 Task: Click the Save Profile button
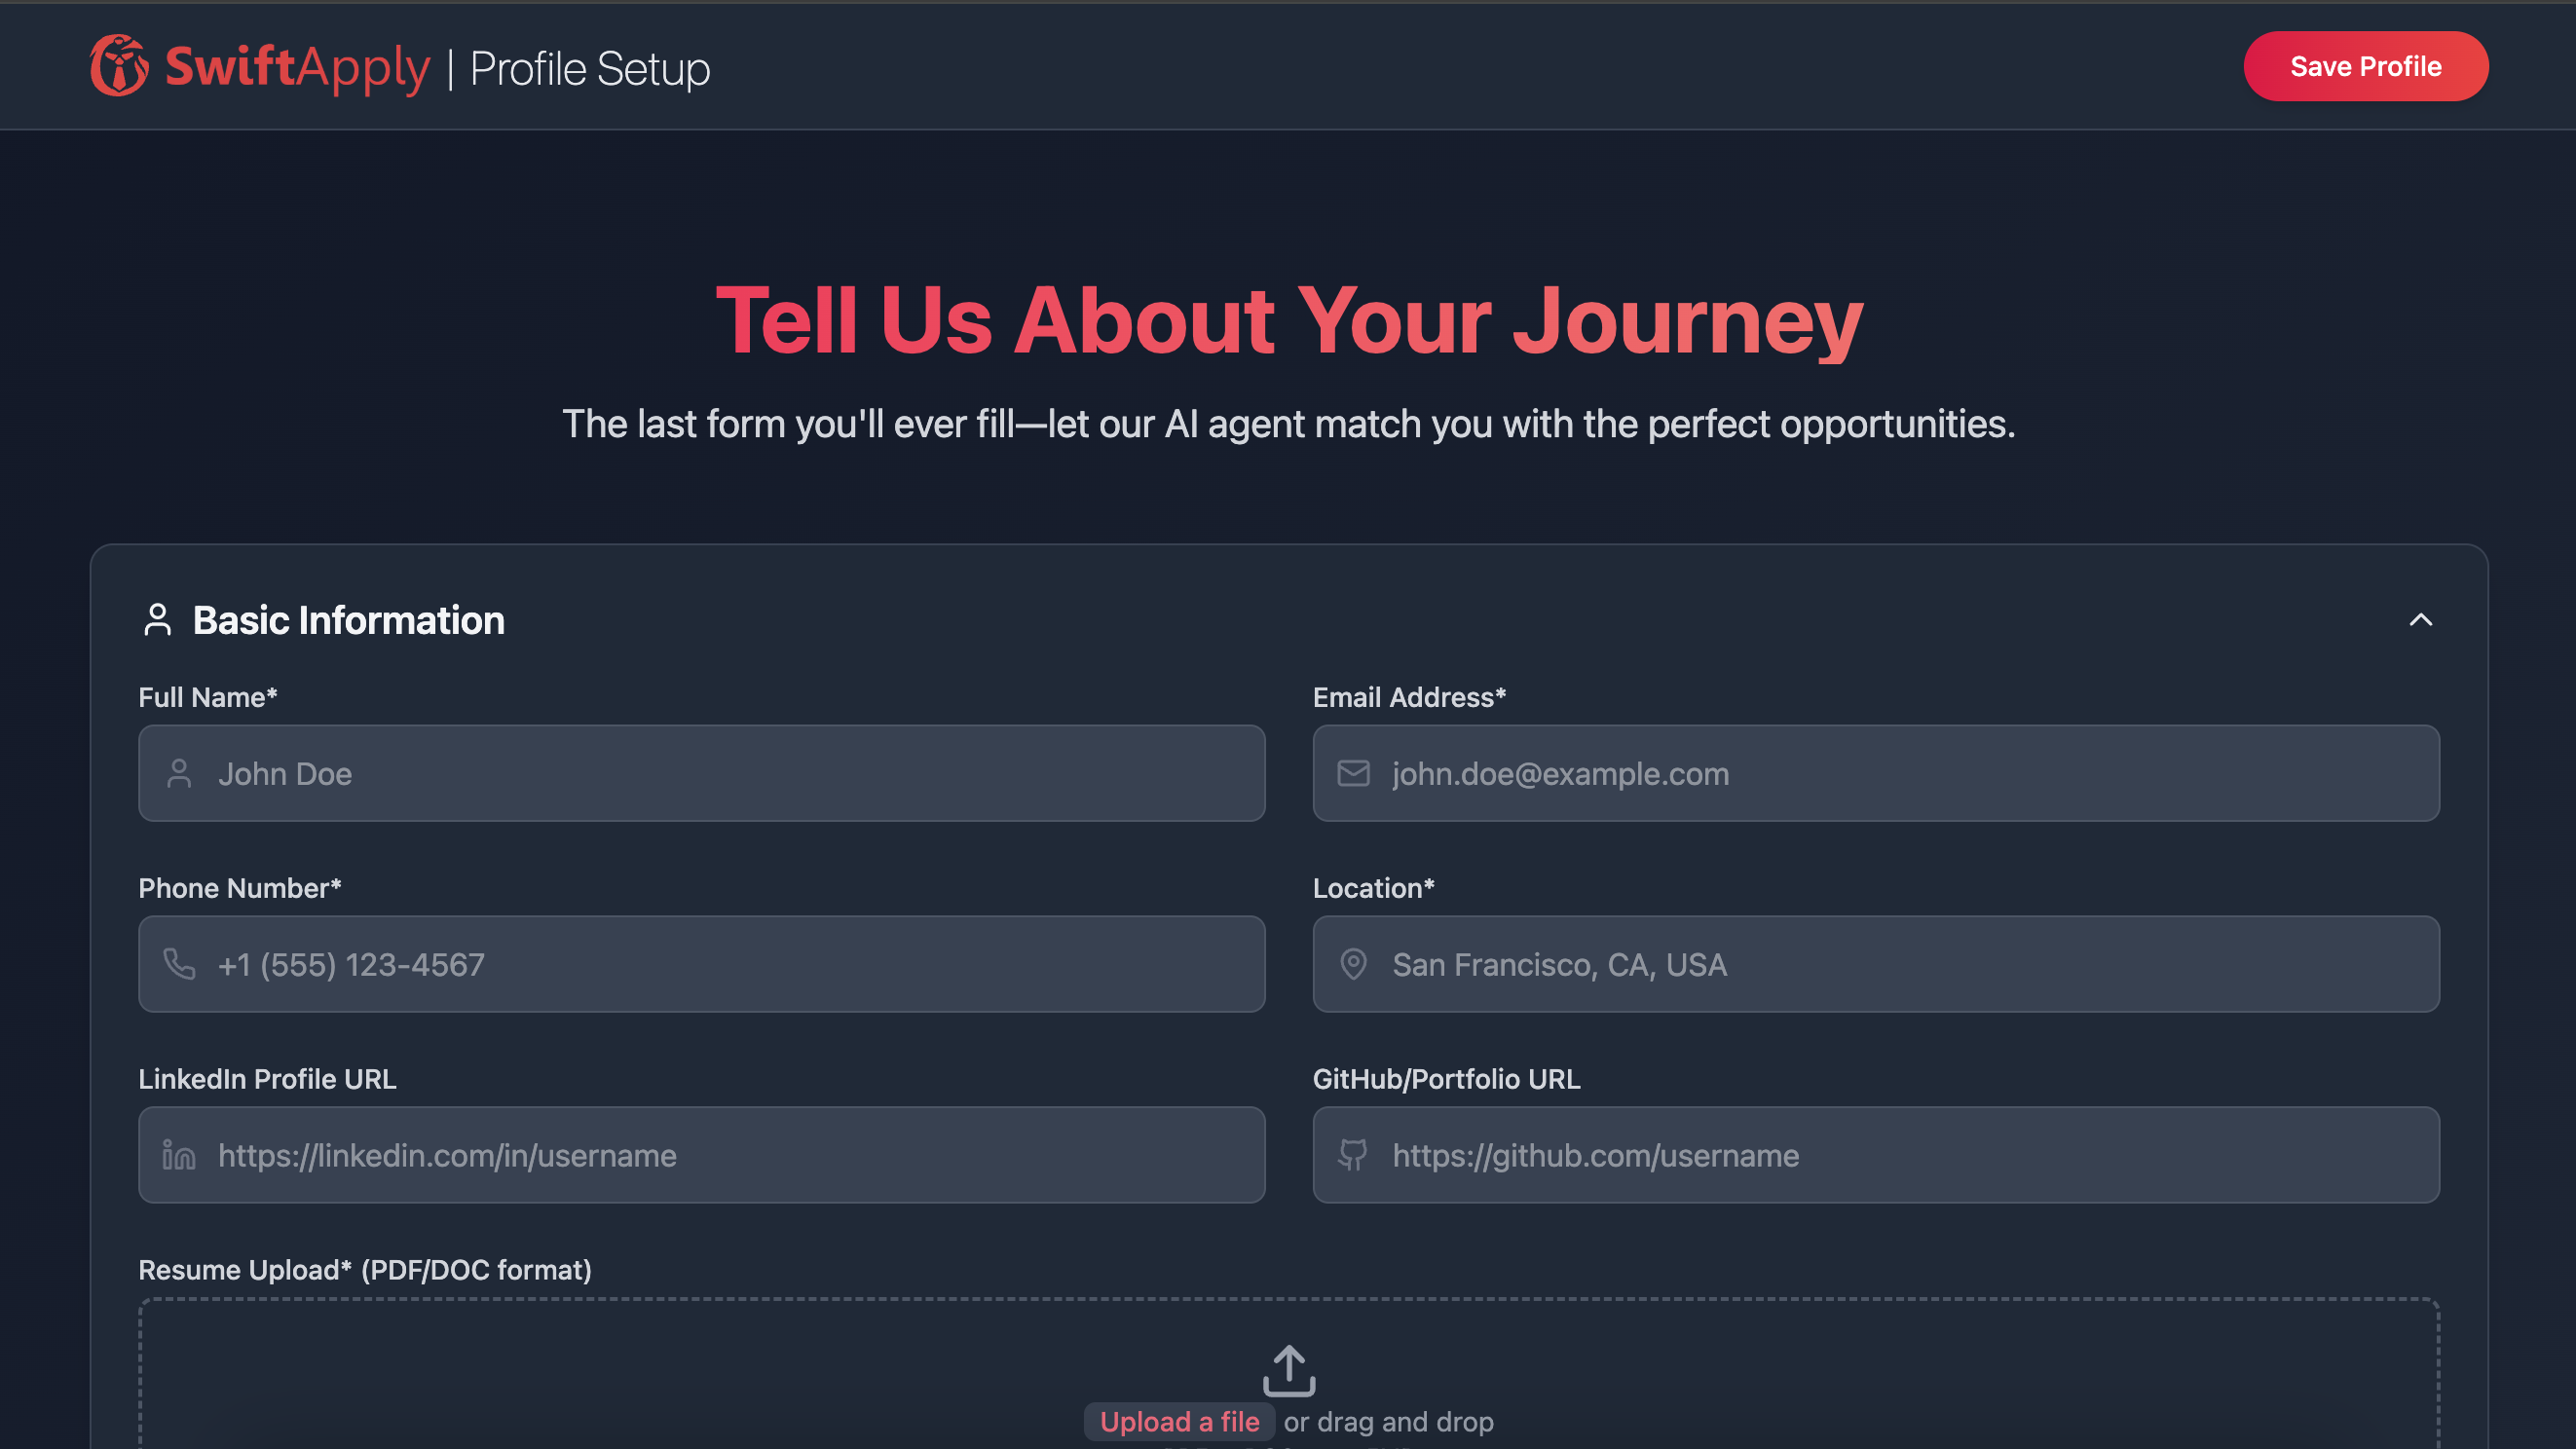[2365, 66]
